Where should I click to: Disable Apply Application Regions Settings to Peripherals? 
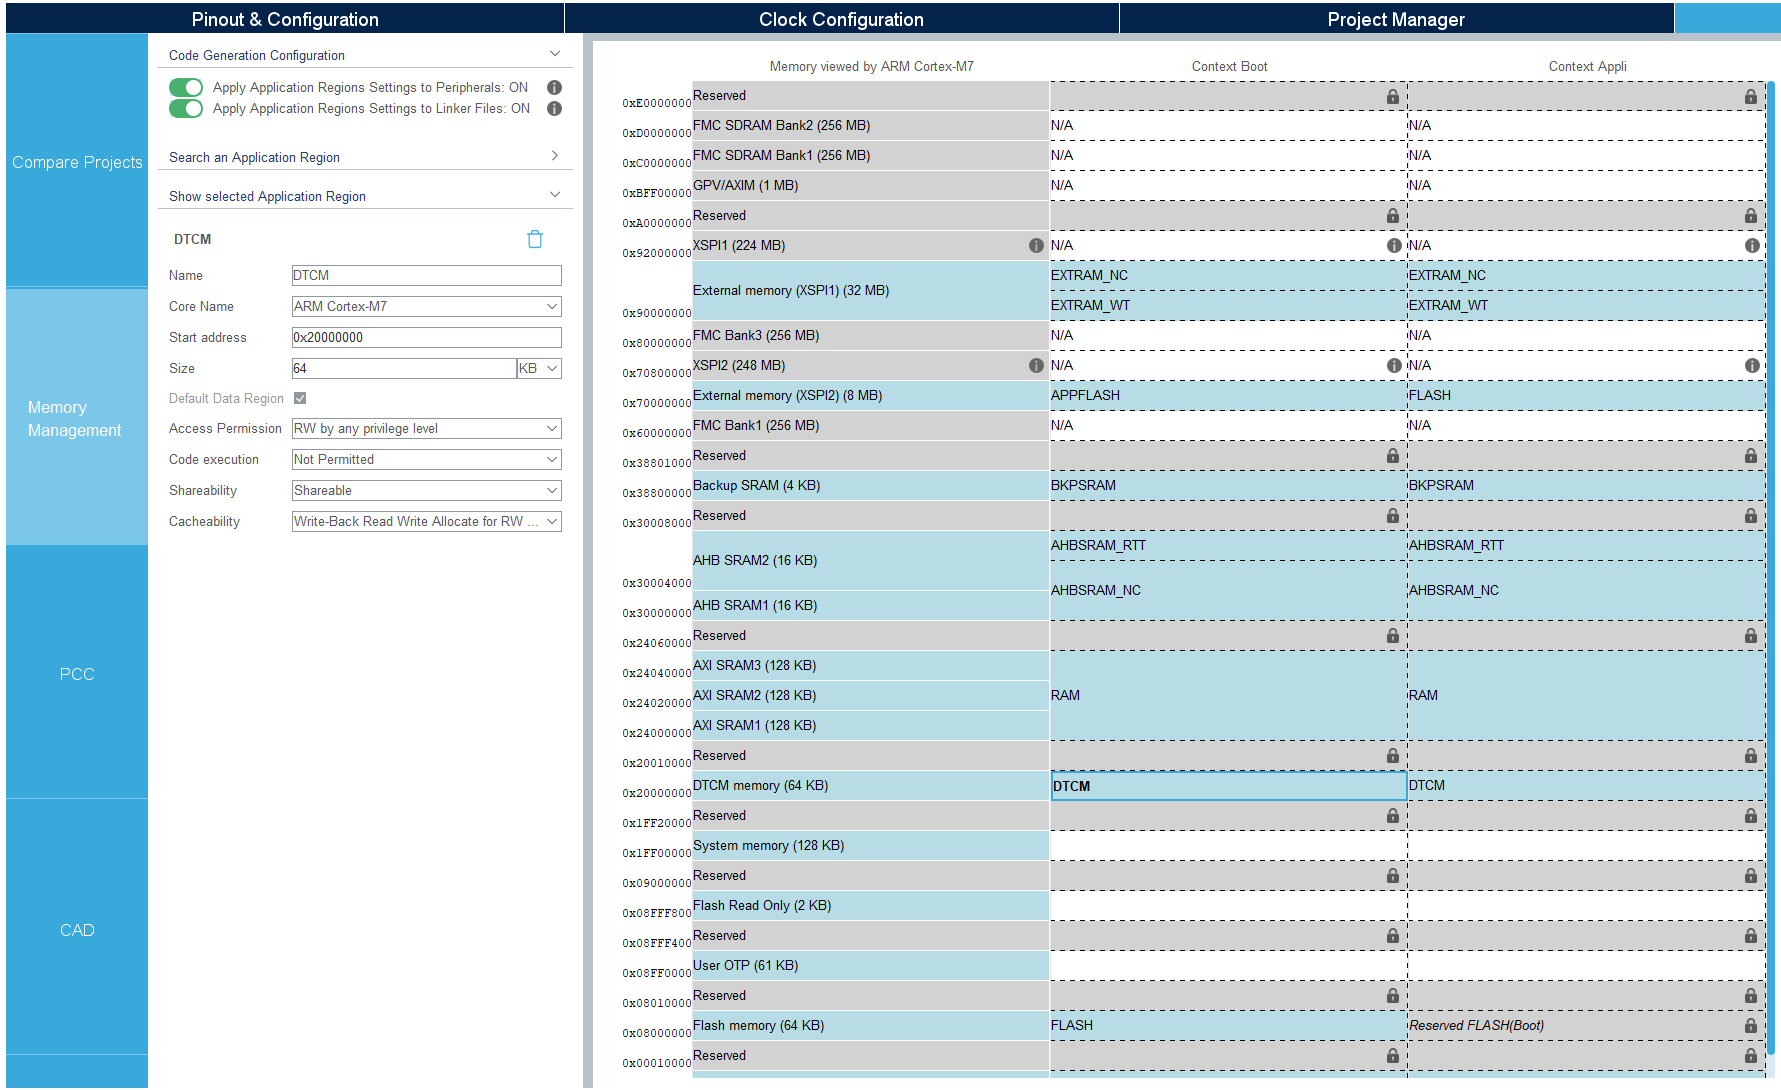pyautogui.click(x=186, y=87)
